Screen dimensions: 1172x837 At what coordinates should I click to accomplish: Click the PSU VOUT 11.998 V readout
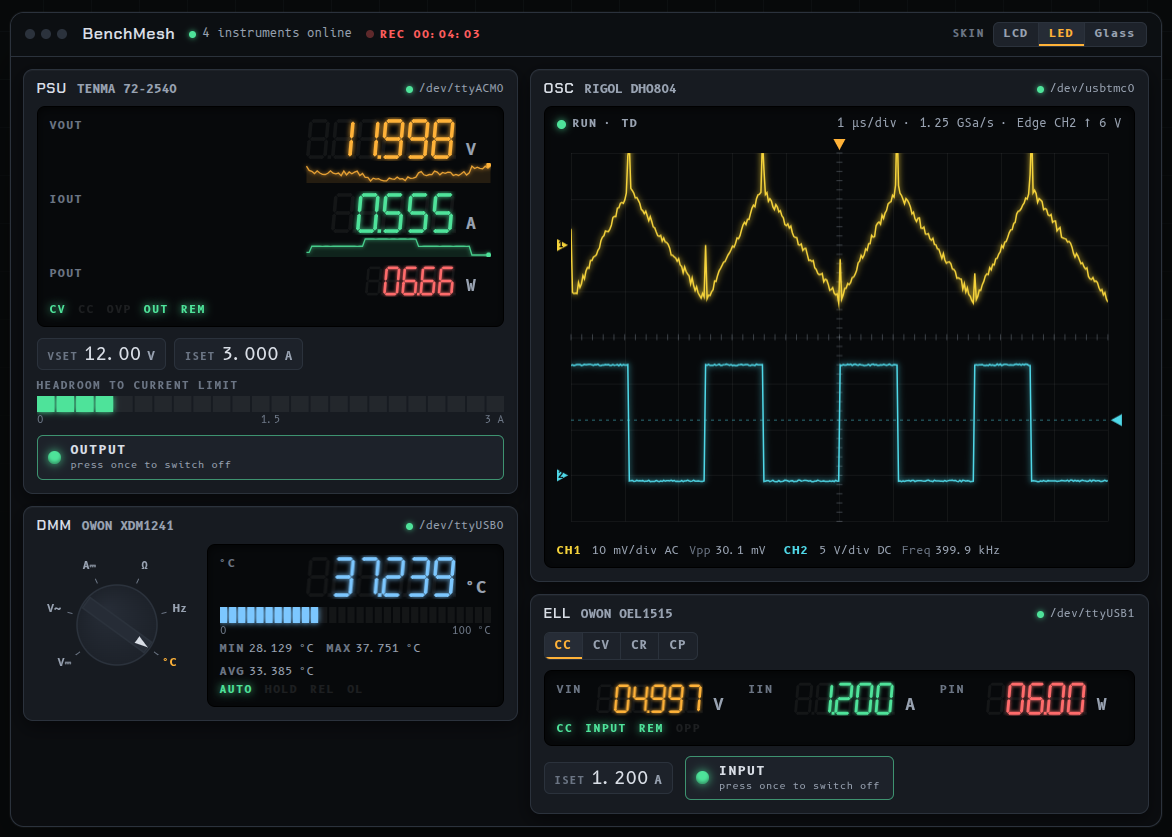(392, 140)
